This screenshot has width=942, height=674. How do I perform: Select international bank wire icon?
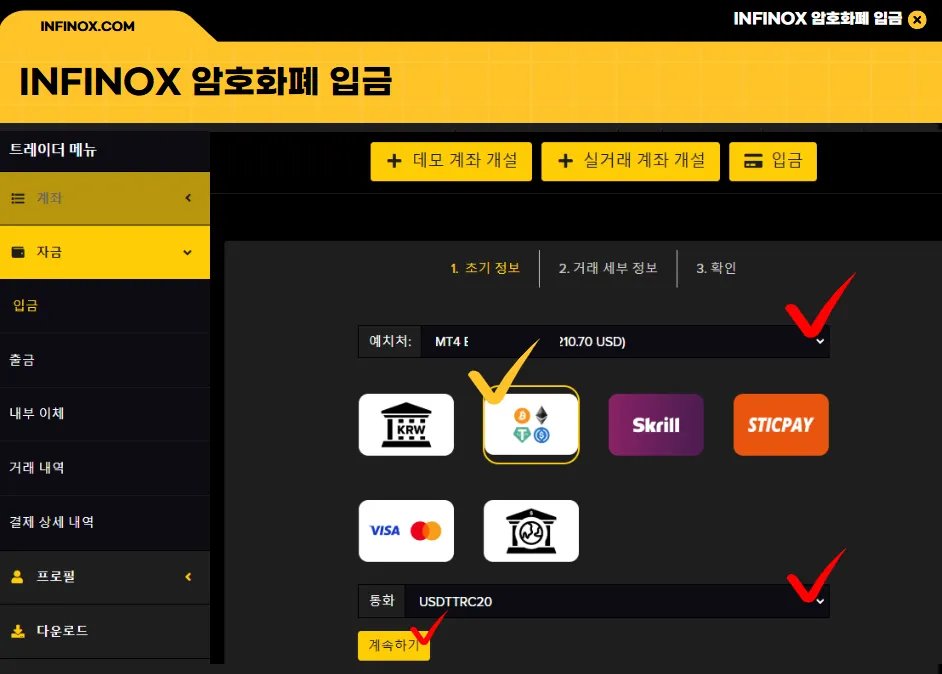pos(531,531)
